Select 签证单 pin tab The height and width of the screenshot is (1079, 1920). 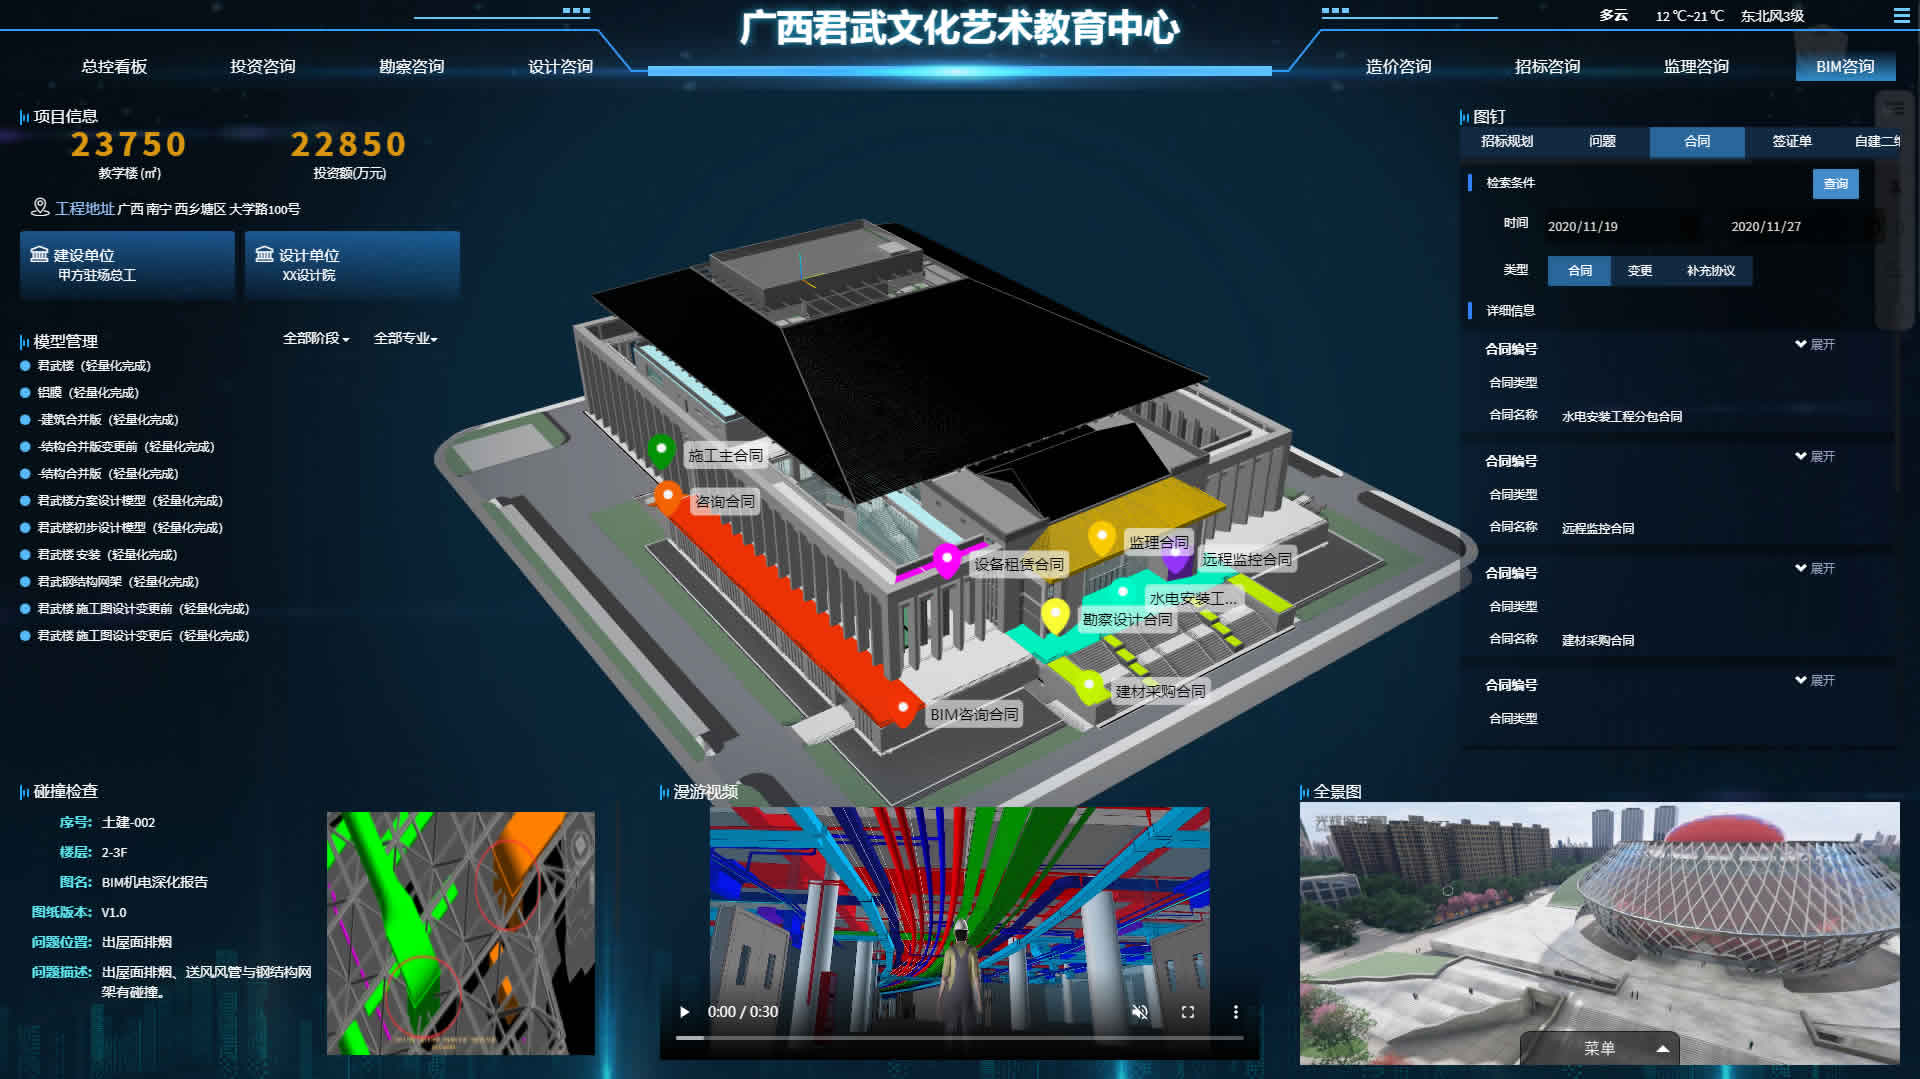click(x=1792, y=141)
